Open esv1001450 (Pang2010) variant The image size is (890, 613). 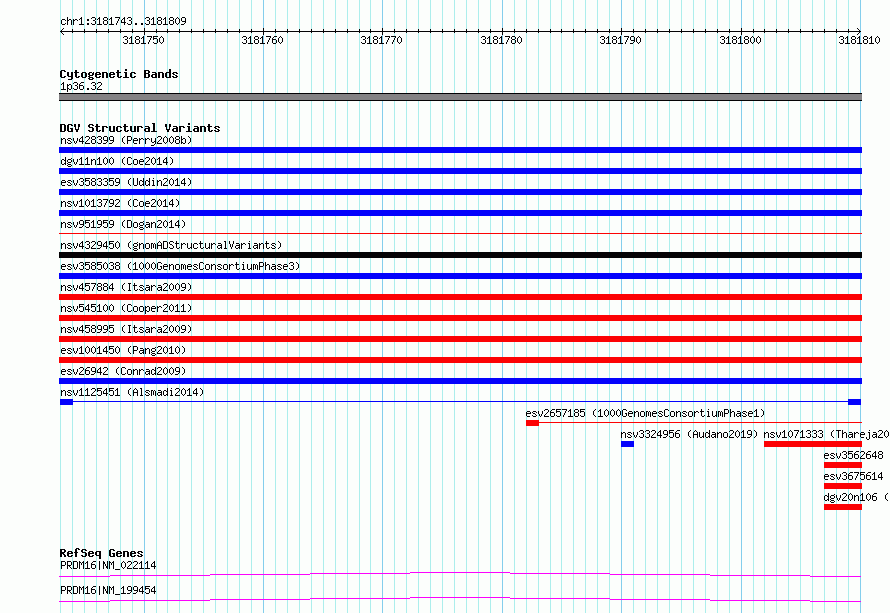point(123,350)
